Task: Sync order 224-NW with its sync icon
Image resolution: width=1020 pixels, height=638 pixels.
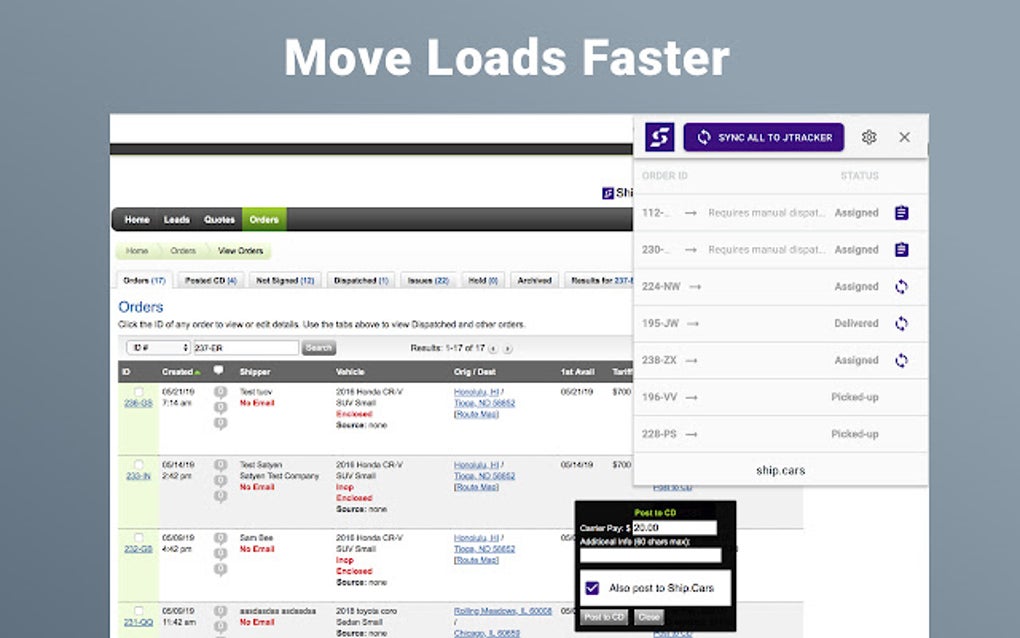Action: click(901, 287)
